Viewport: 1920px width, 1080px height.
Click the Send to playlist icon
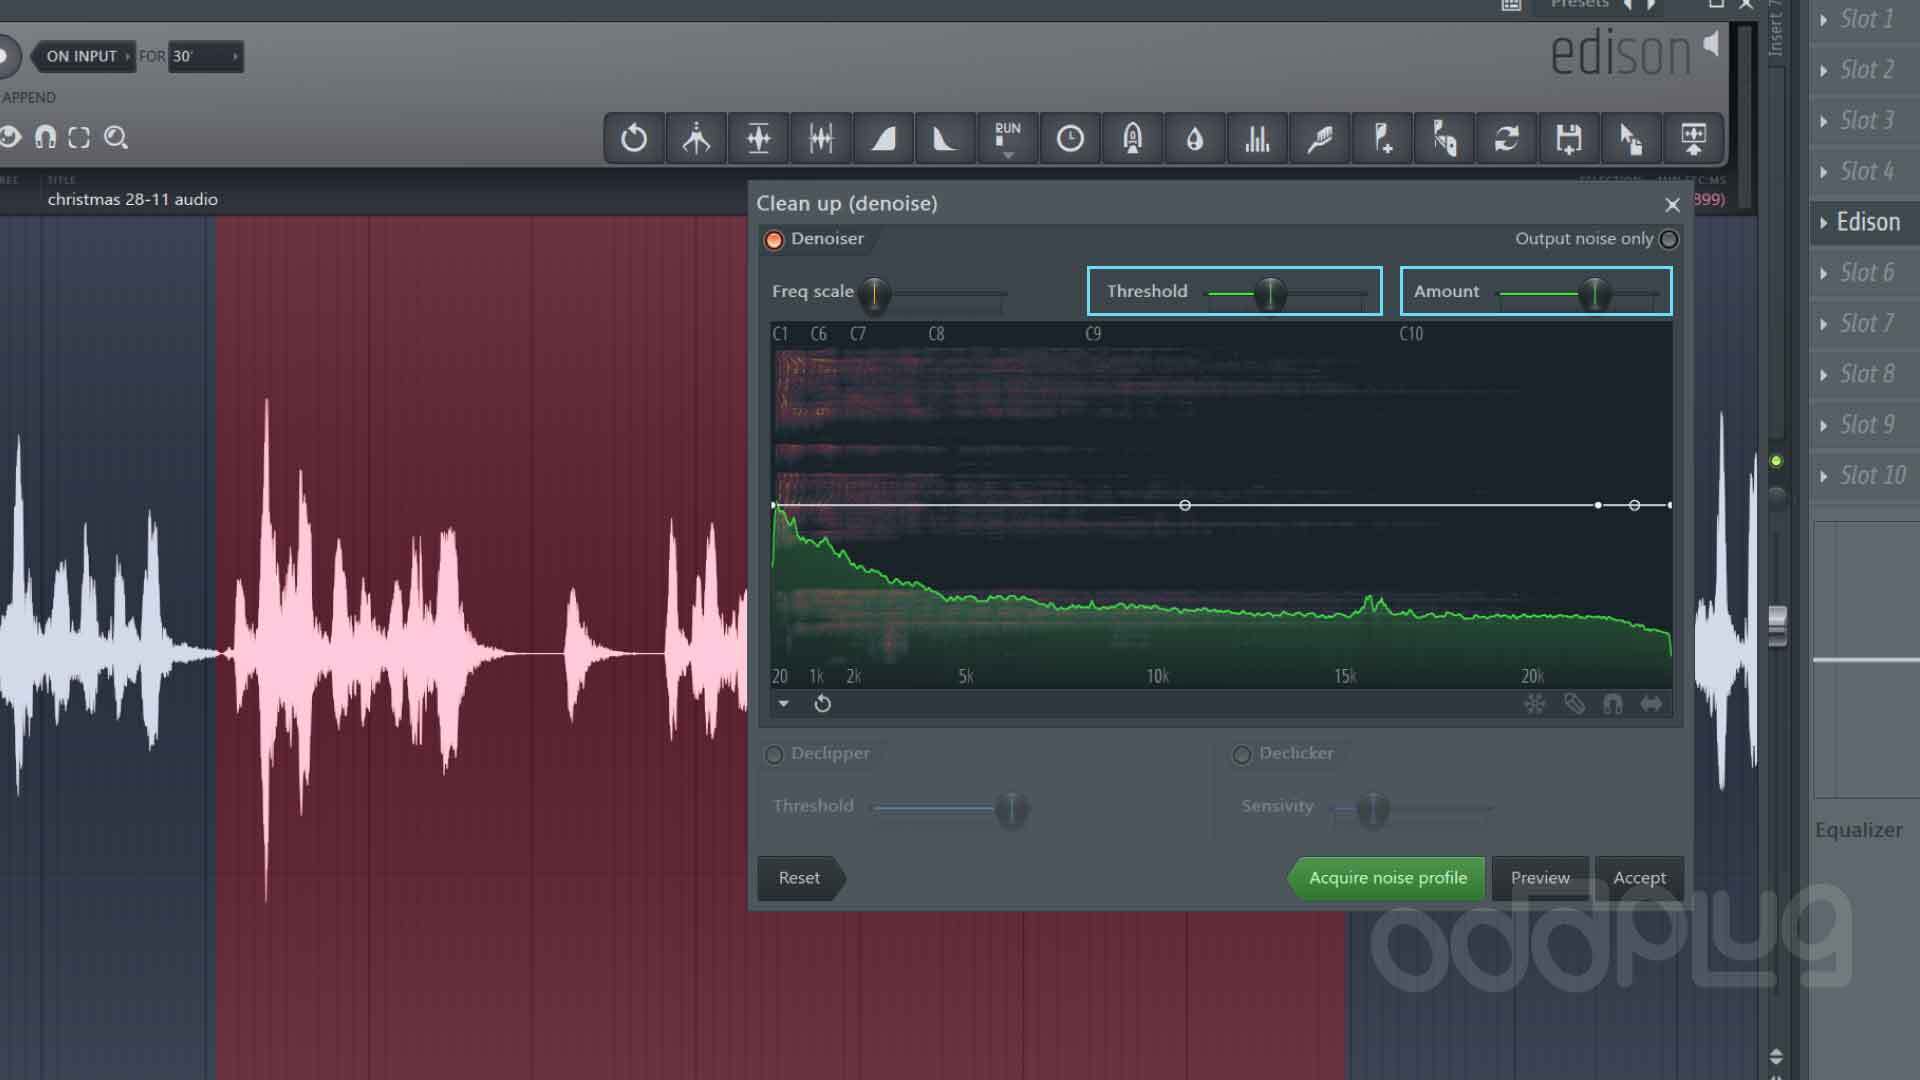pos(1694,138)
